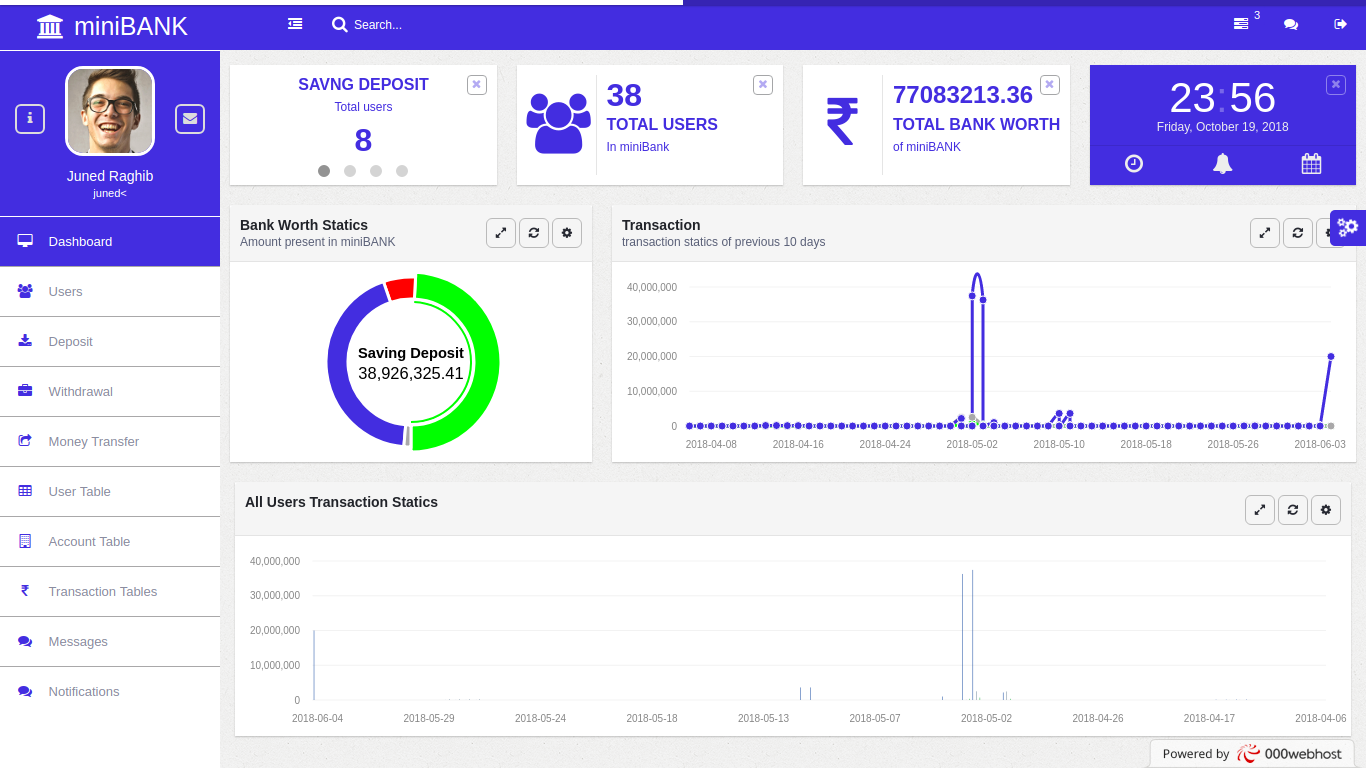The width and height of the screenshot is (1366, 768).
Task: Open Transaction Tables in the sidebar
Action: pos(110,591)
